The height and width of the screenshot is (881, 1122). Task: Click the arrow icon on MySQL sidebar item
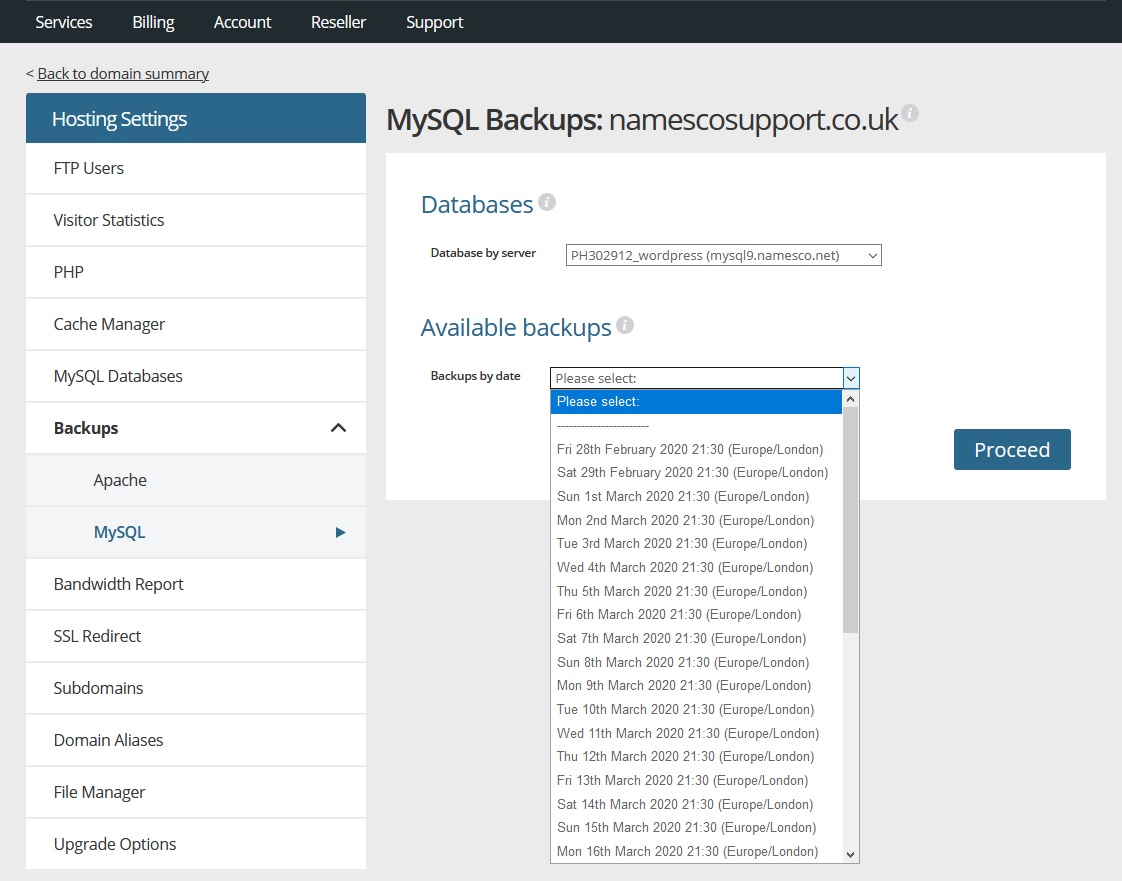[341, 532]
